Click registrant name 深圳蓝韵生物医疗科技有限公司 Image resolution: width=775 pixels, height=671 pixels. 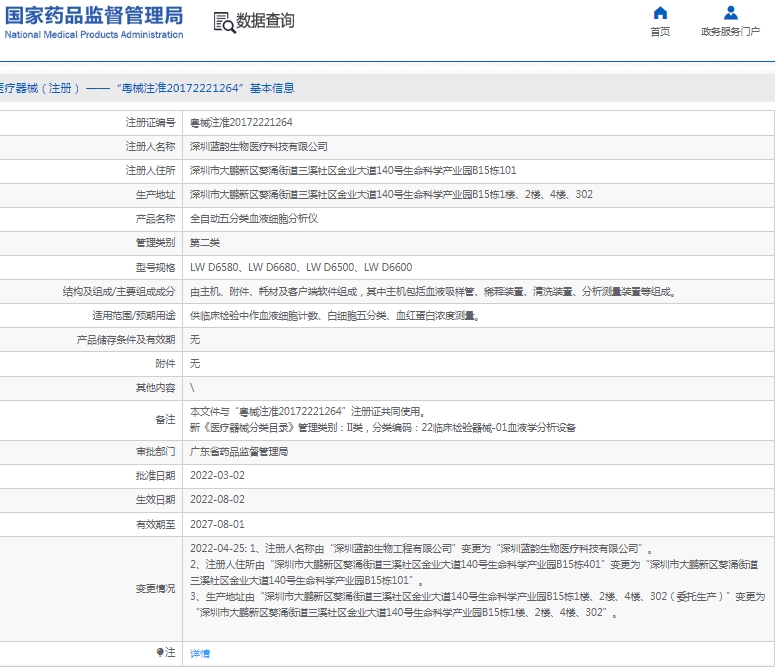click(258, 146)
